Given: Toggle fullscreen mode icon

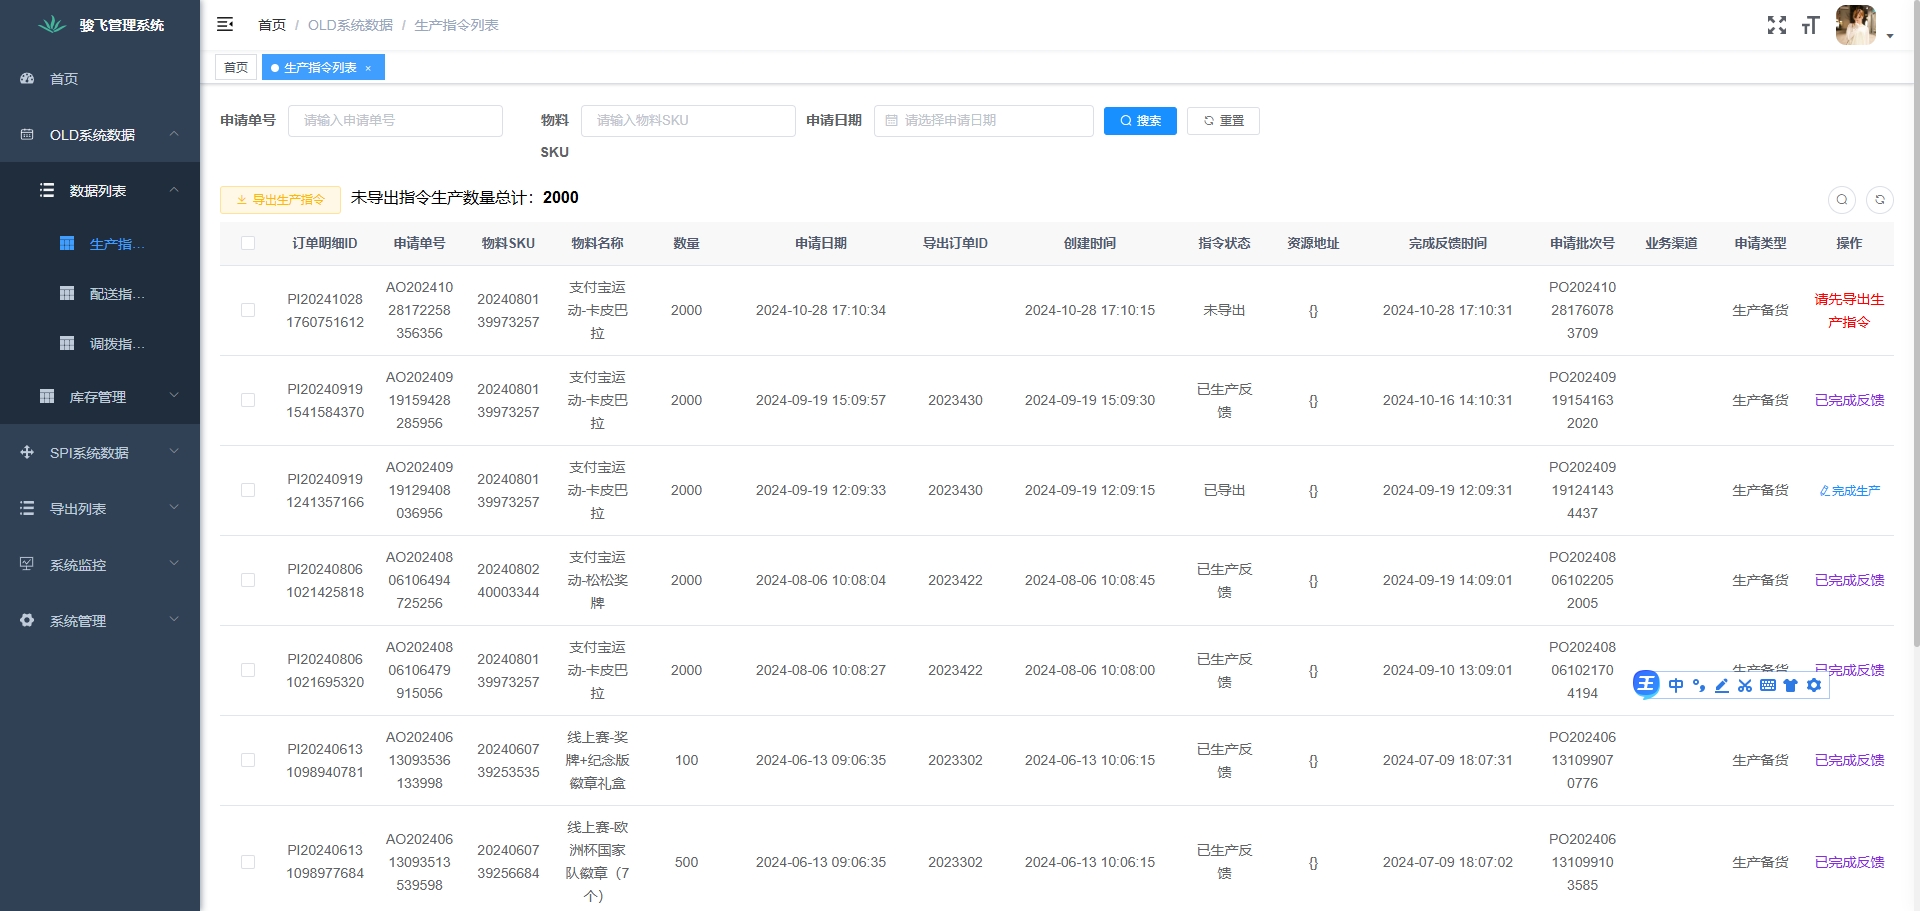Looking at the screenshot, I should (1776, 25).
